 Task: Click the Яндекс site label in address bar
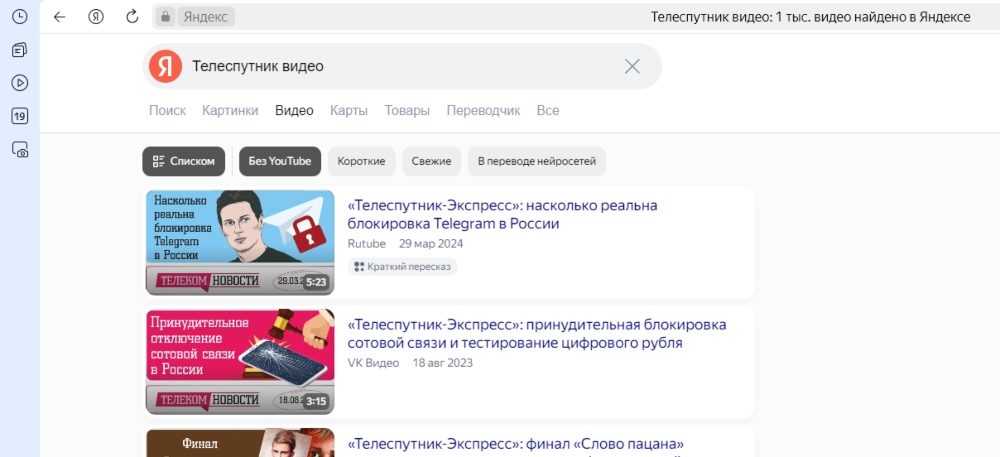[x=206, y=17]
